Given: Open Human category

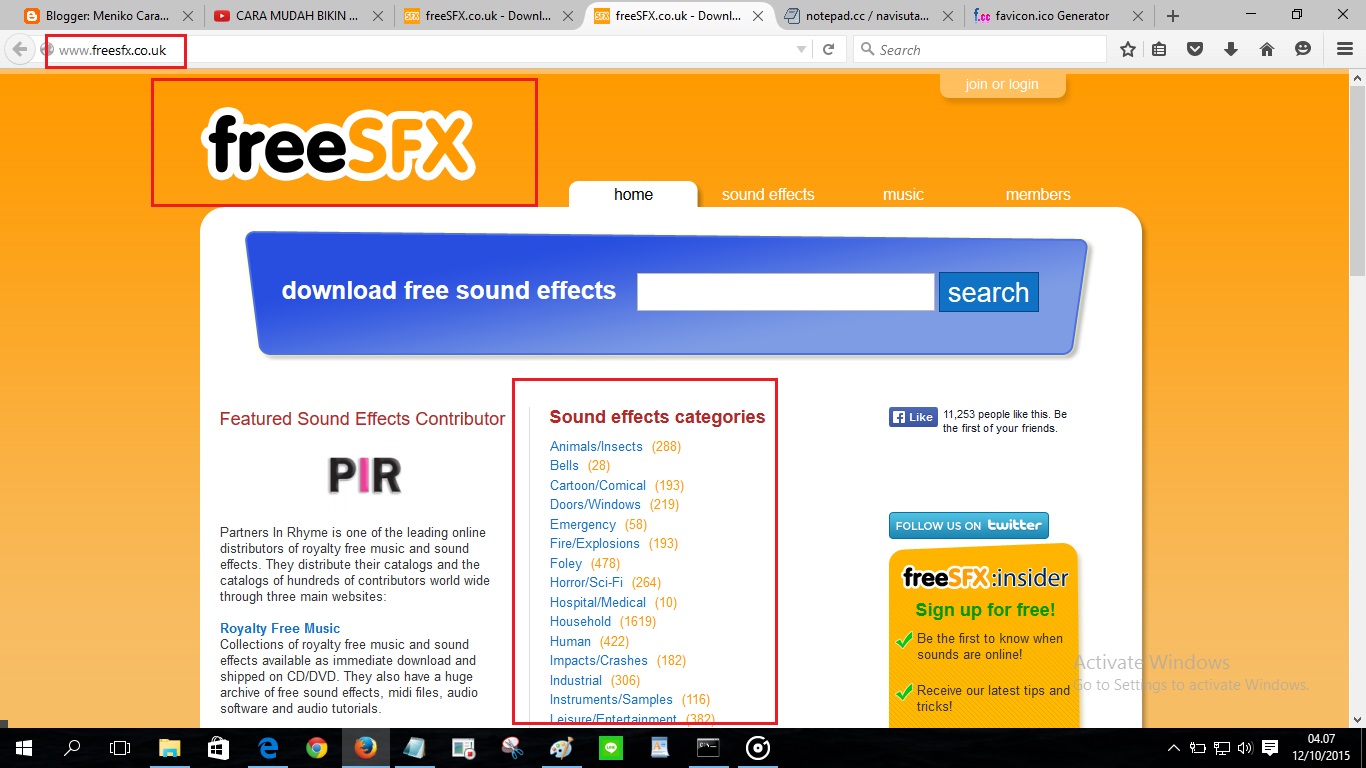Looking at the screenshot, I should (570, 641).
